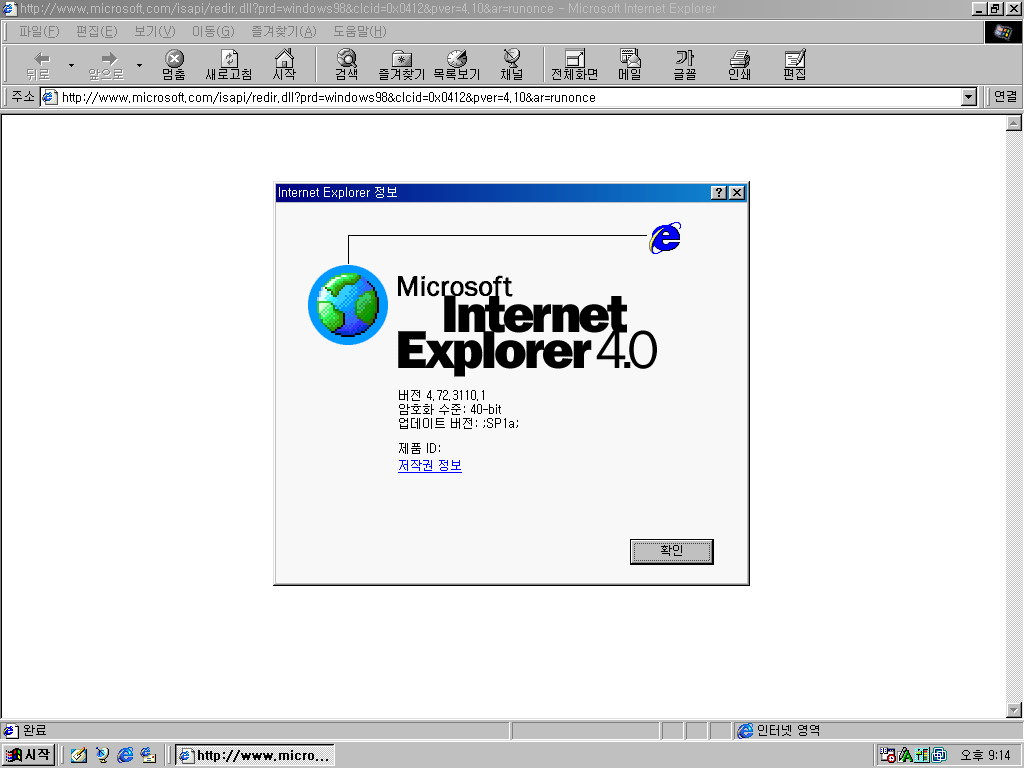Click the blue IE 'e' logo in the dialog
The width and height of the screenshot is (1024, 768).
pos(665,238)
